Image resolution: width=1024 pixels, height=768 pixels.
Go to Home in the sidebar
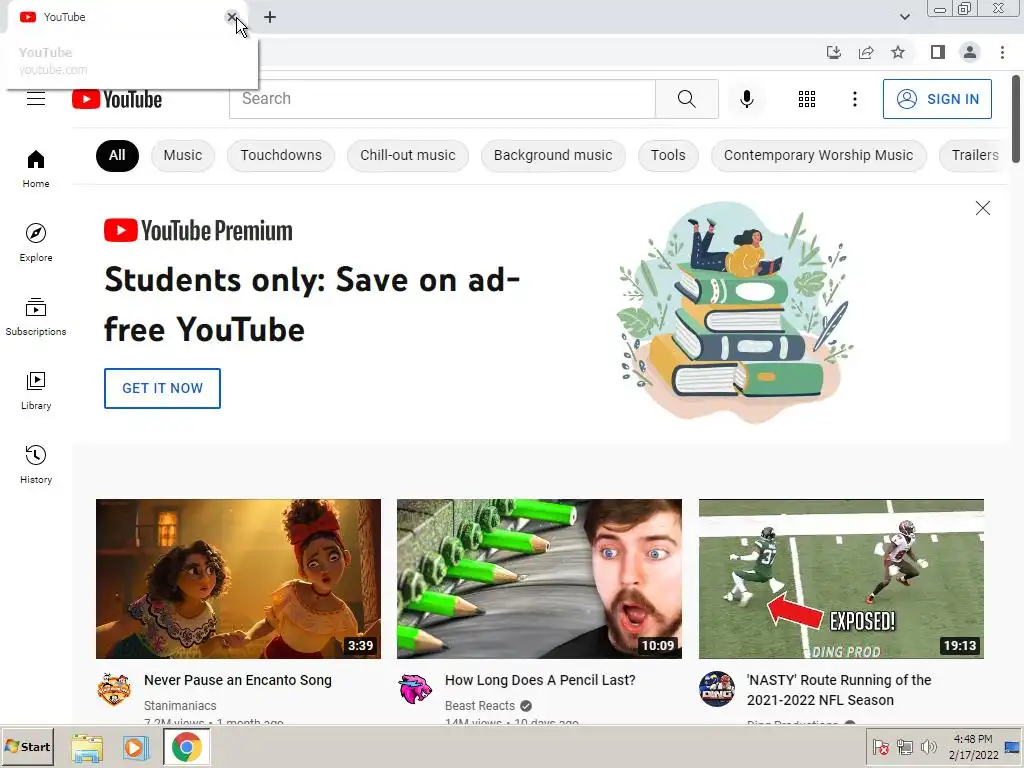click(36, 168)
